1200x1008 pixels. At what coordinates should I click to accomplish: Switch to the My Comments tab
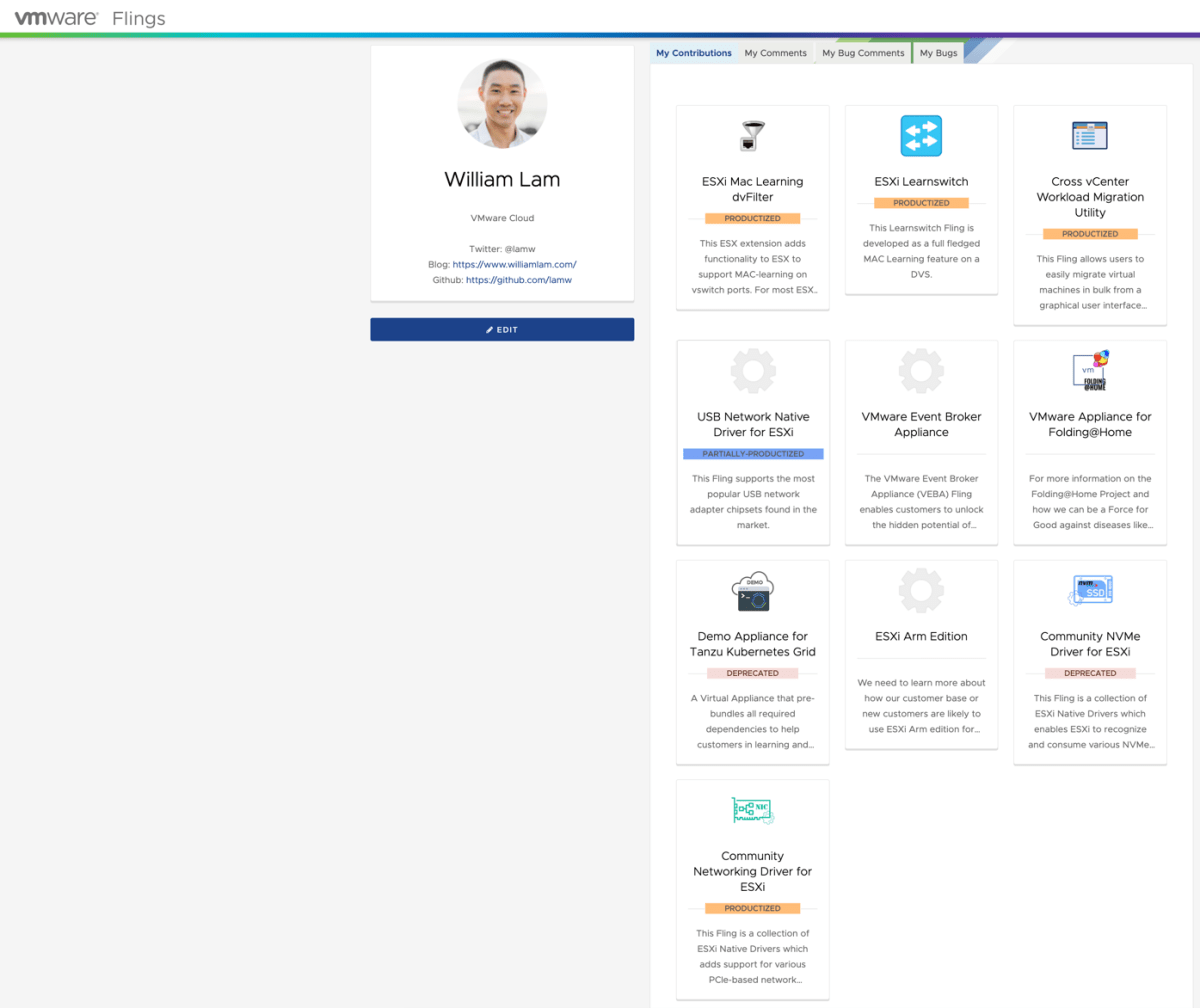tap(776, 53)
